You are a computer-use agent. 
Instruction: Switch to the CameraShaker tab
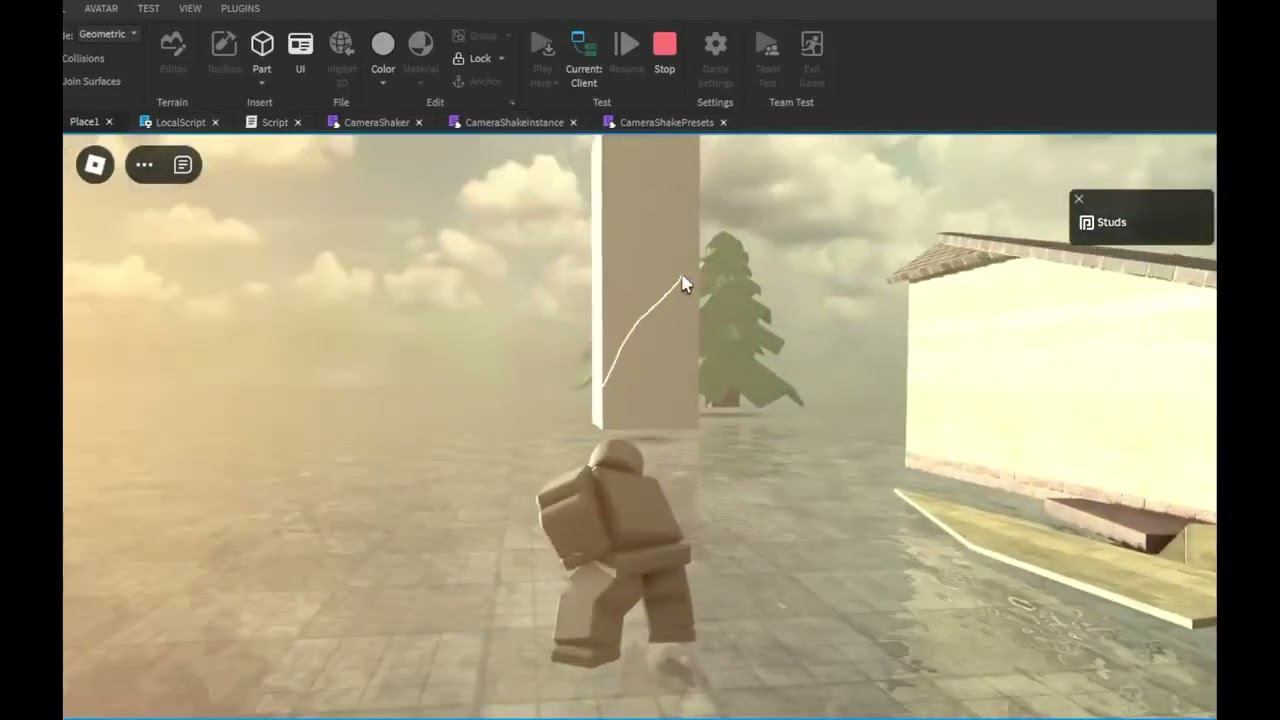pyautogui.click(x=377, y=123)
